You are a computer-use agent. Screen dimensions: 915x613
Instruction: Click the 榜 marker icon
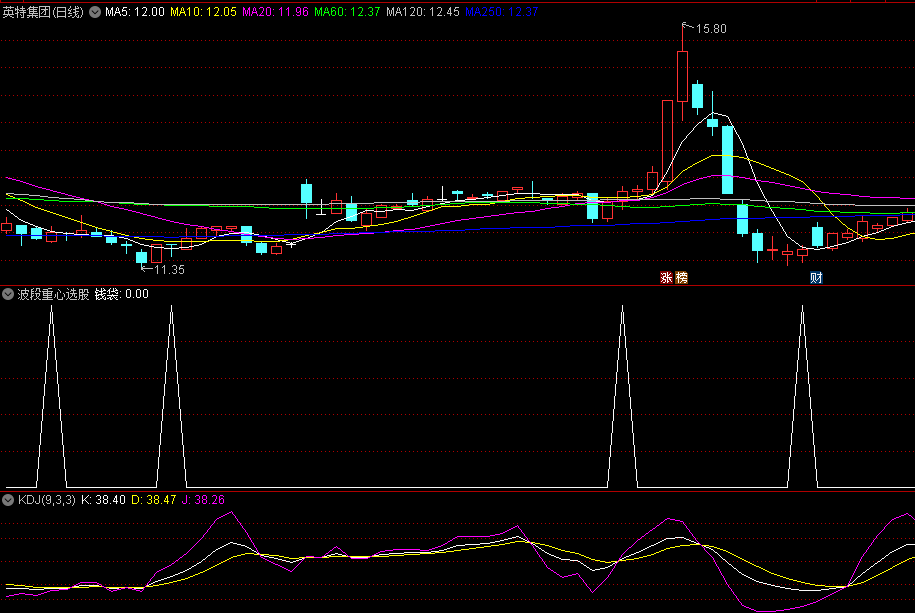[x=681, y=278]
